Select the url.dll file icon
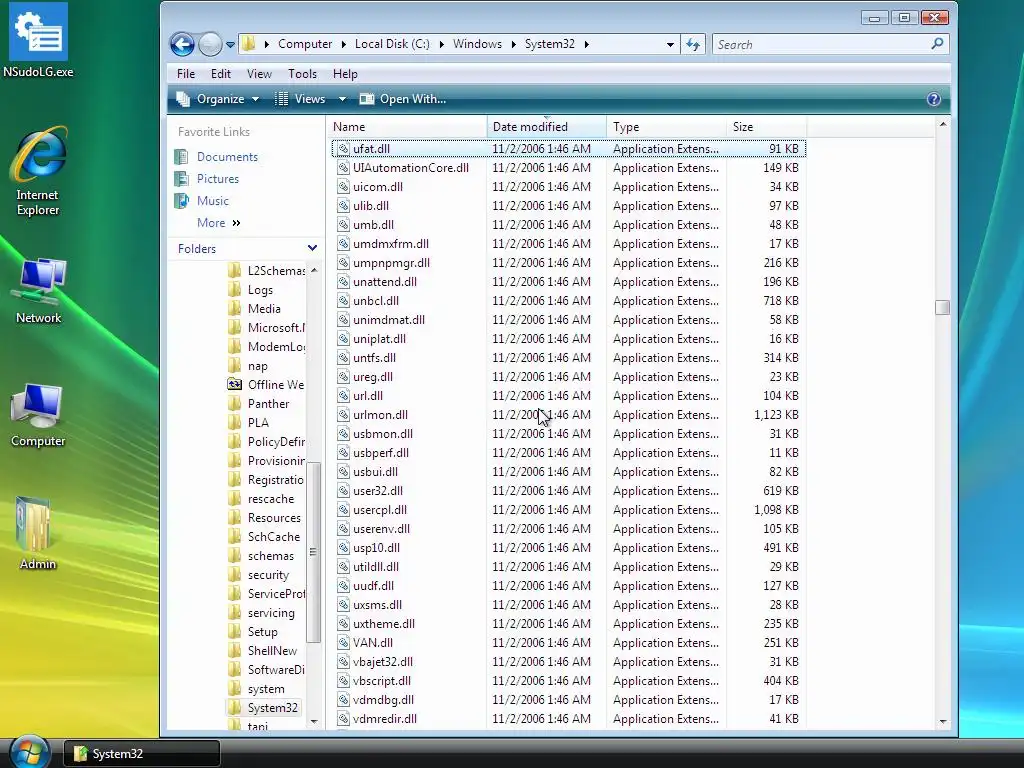Image resolution: width=1024 pixels, height=768 pixels. [x=343, y=396]
